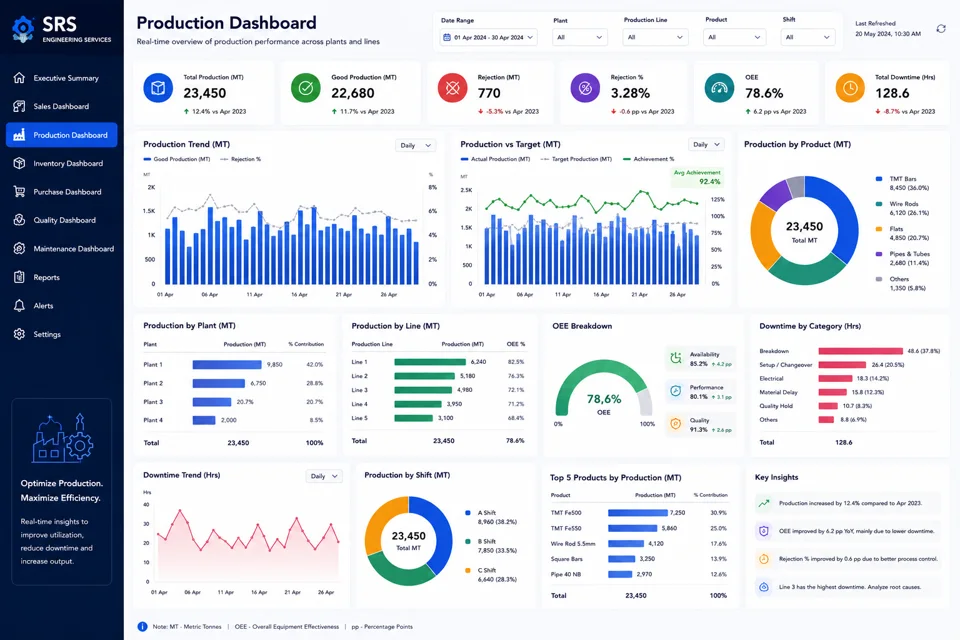This screenshot has height=640, width=960.
Task: Click the Maintenance Dashboard gear icon
Action: point(19,249)
